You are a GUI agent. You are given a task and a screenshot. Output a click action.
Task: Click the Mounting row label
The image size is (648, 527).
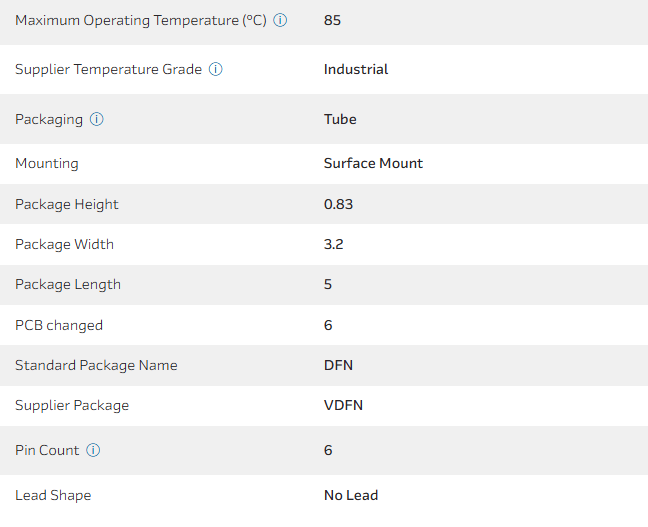pyautogui.click(x=47, y=163)
